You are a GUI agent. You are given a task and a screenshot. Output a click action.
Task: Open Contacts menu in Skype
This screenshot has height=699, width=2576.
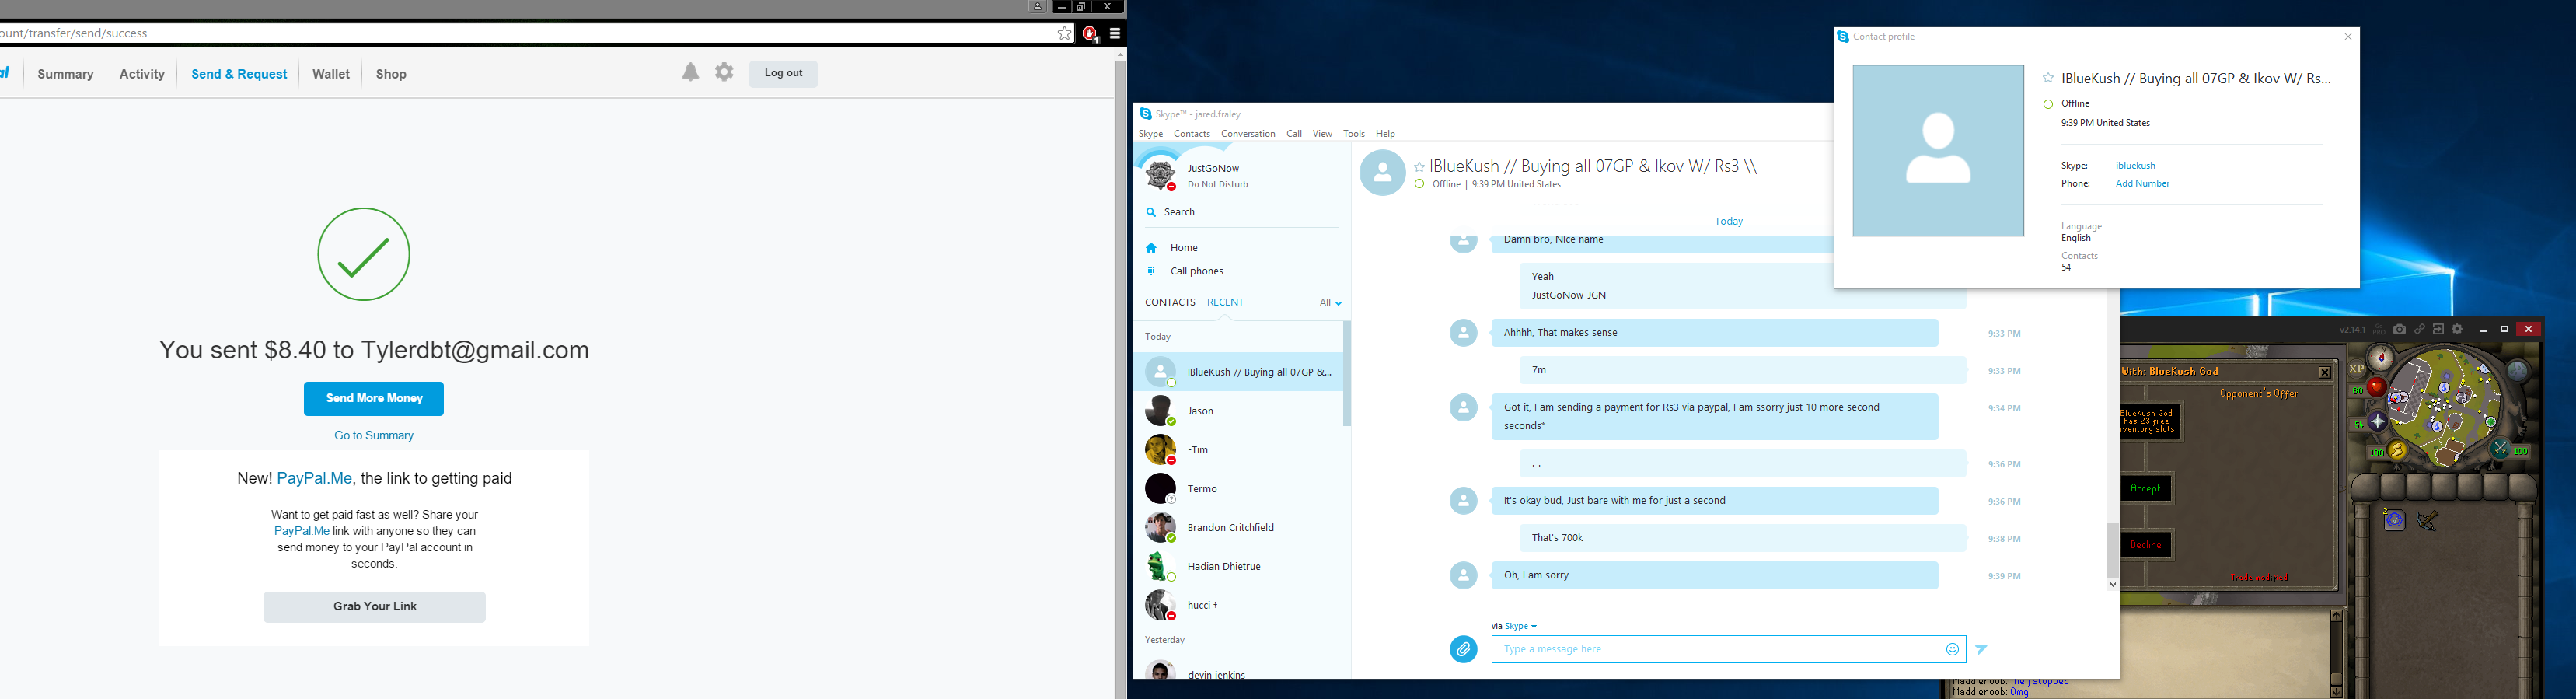click(1192, 134)
